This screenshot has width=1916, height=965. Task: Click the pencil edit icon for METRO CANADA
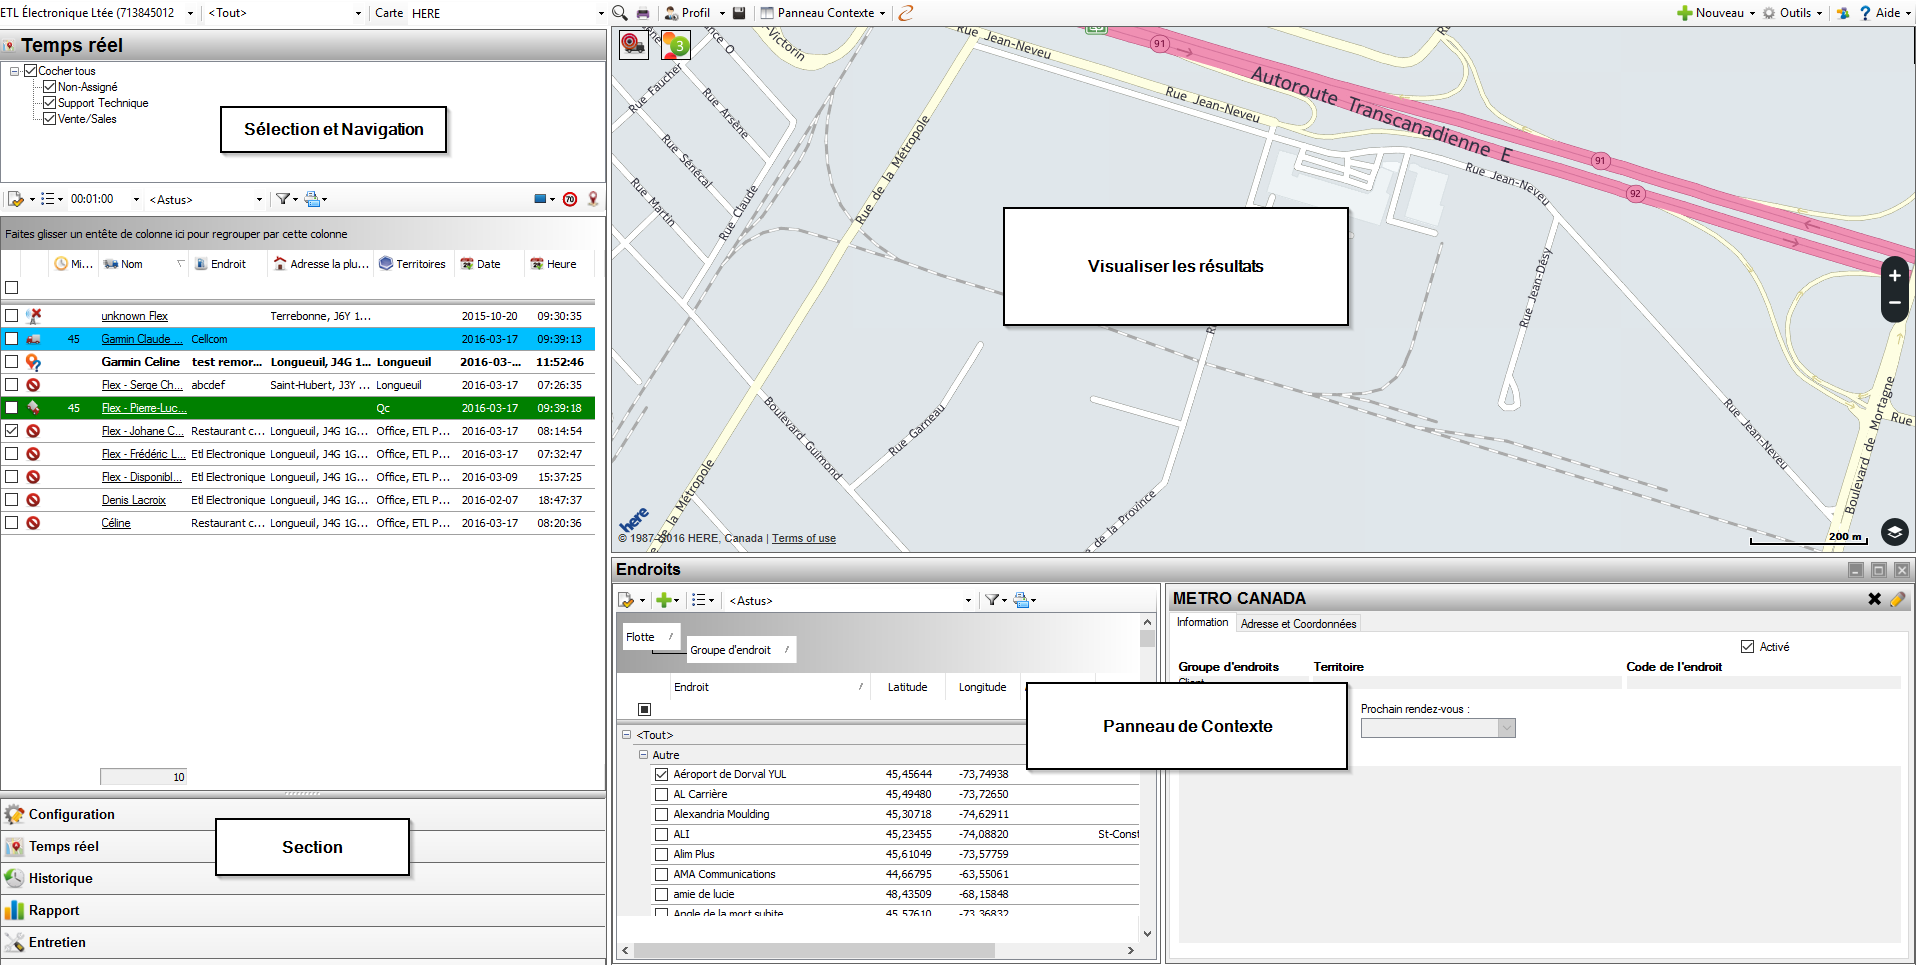pyautogui.click(x=1897, y=599)
